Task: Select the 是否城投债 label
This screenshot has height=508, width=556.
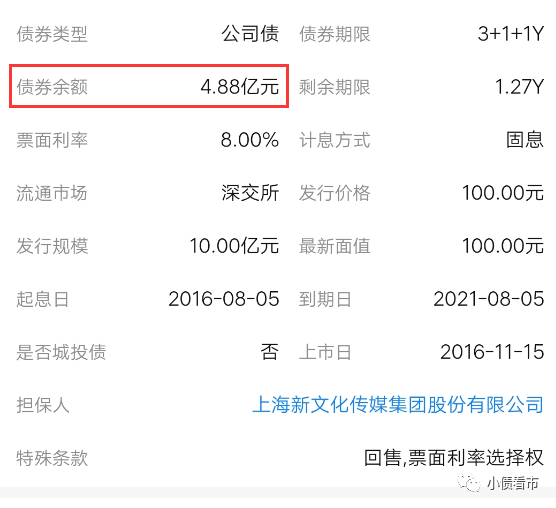Action: point(61,352)
